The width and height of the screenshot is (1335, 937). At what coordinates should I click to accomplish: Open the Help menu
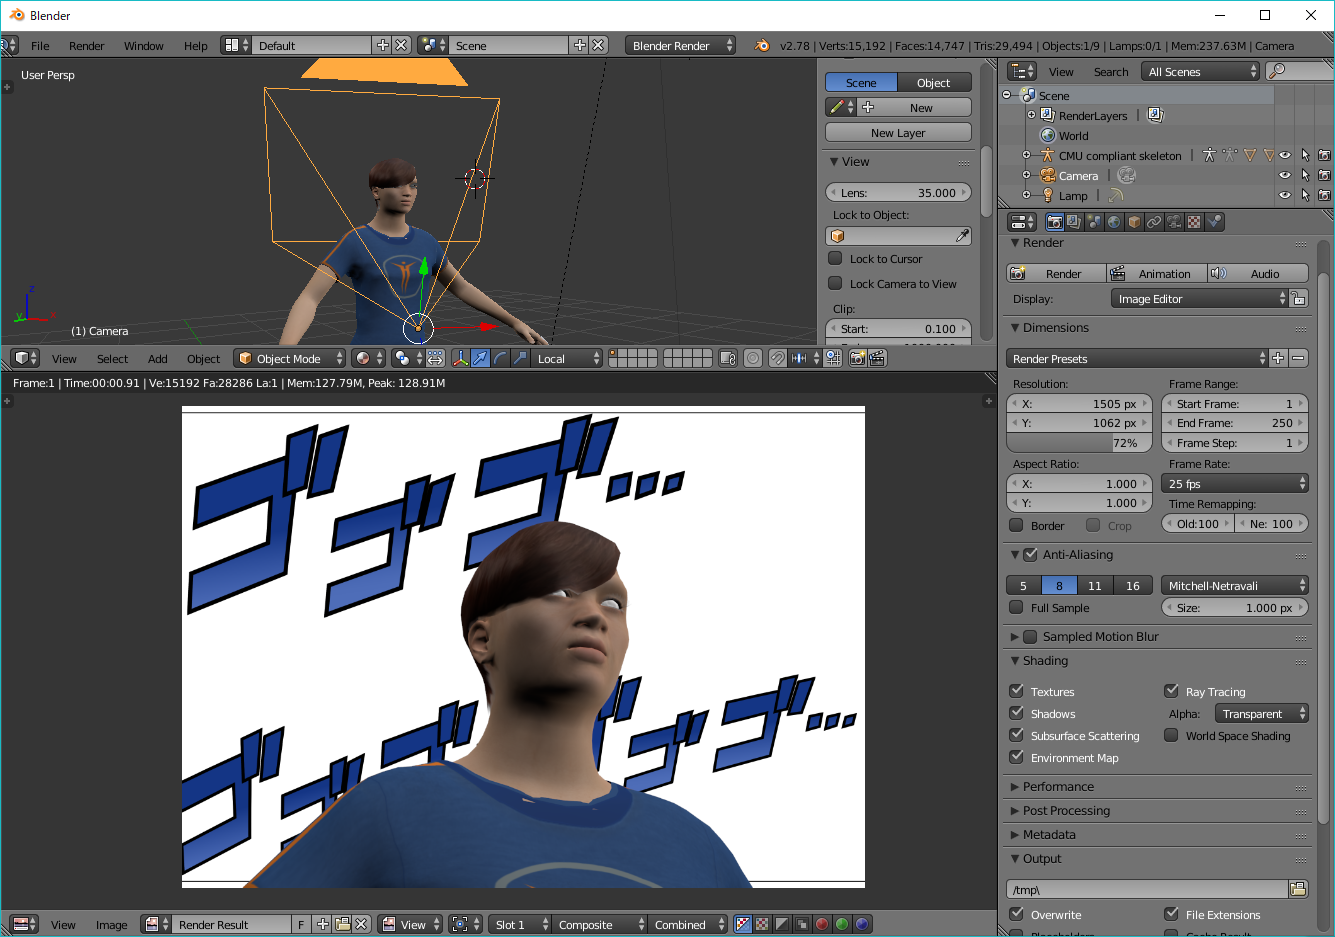click(196, 45)
